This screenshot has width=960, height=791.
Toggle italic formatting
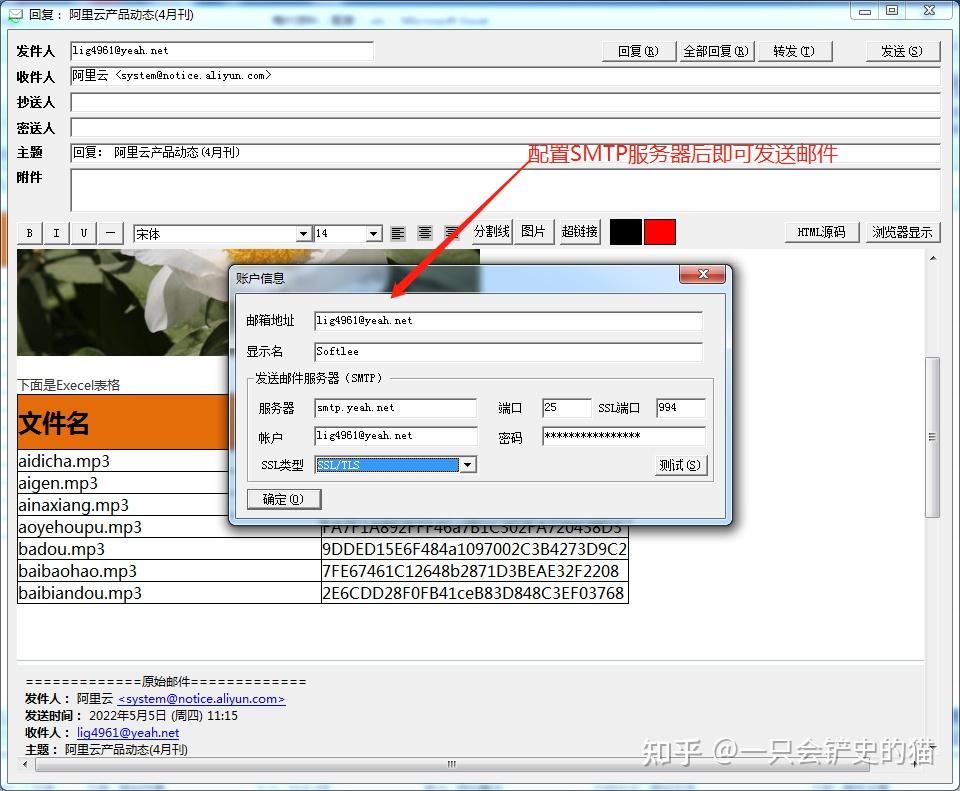pos(56,232)
